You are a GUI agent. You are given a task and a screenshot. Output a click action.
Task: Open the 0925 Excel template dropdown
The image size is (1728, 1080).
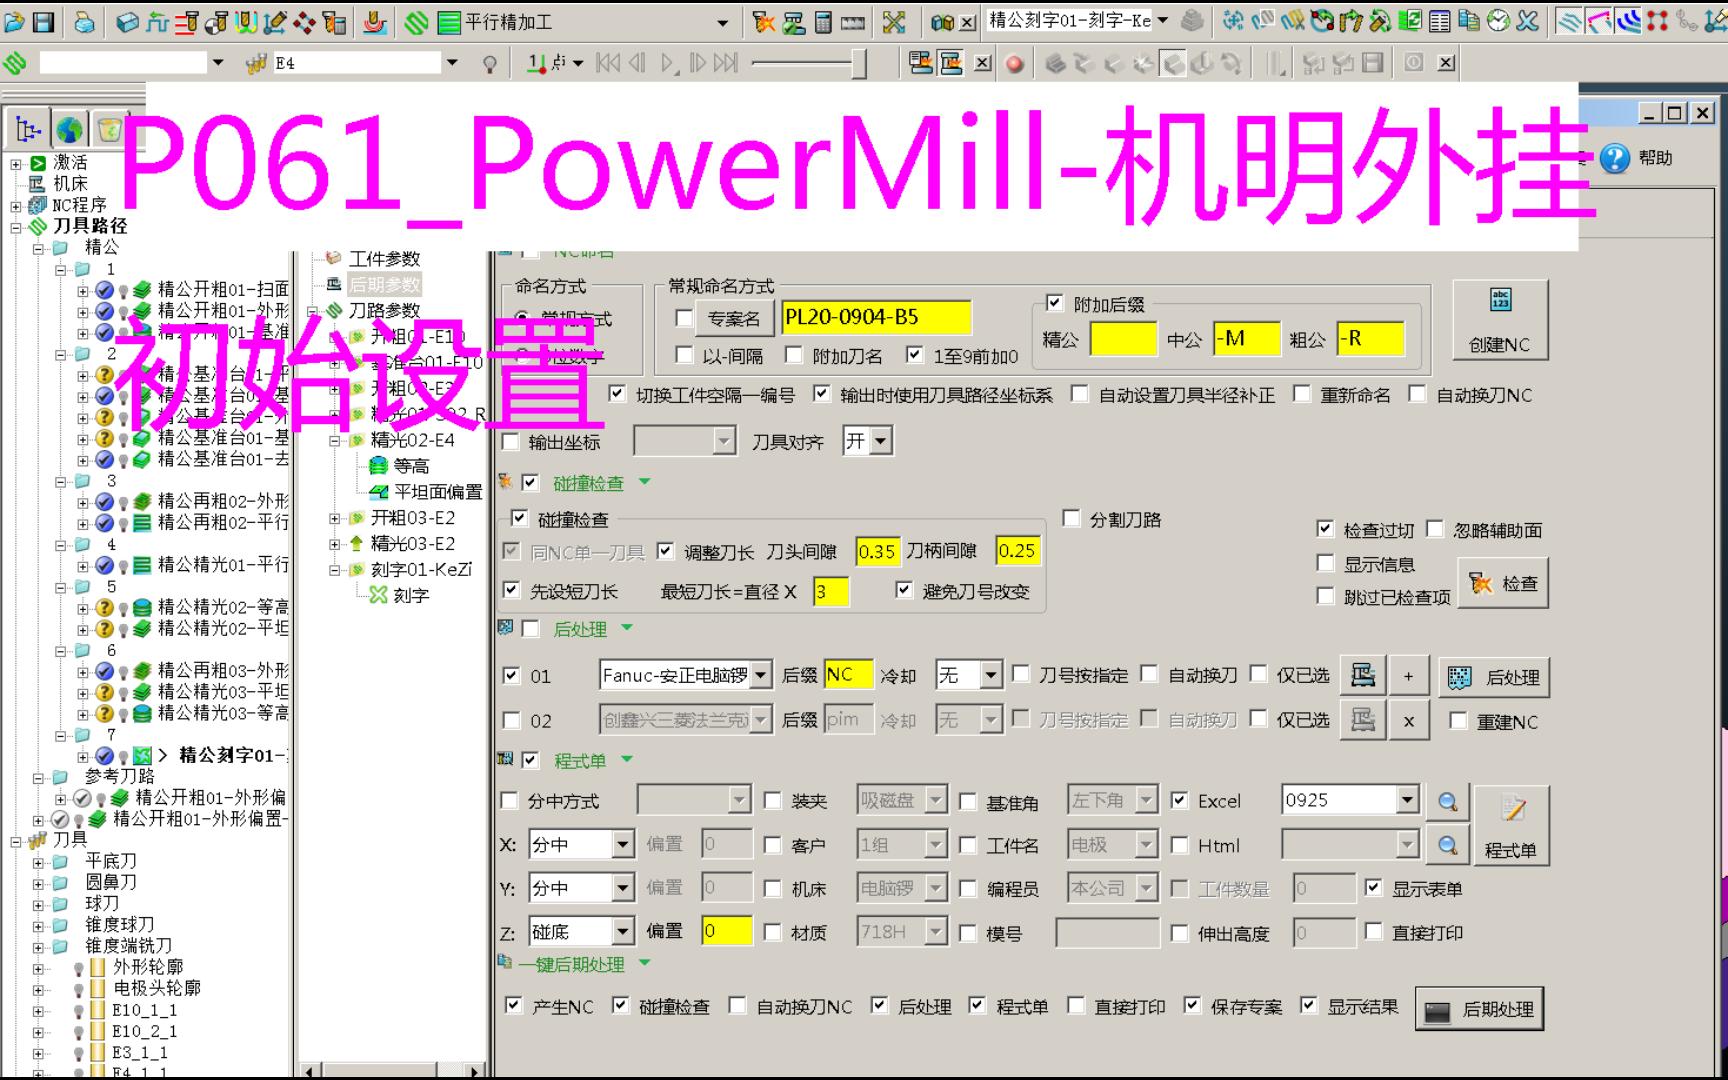pyautogui.click(x=1408, y=800)
